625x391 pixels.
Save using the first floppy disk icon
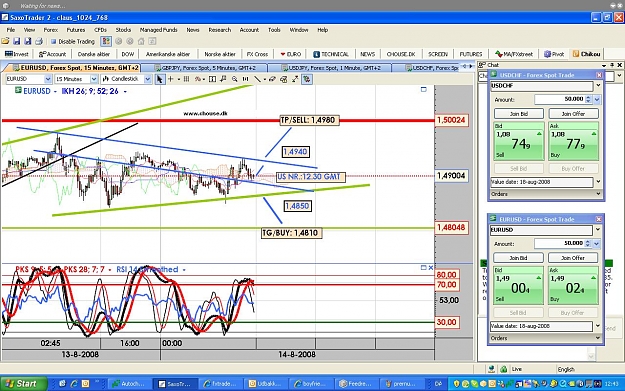17,41
